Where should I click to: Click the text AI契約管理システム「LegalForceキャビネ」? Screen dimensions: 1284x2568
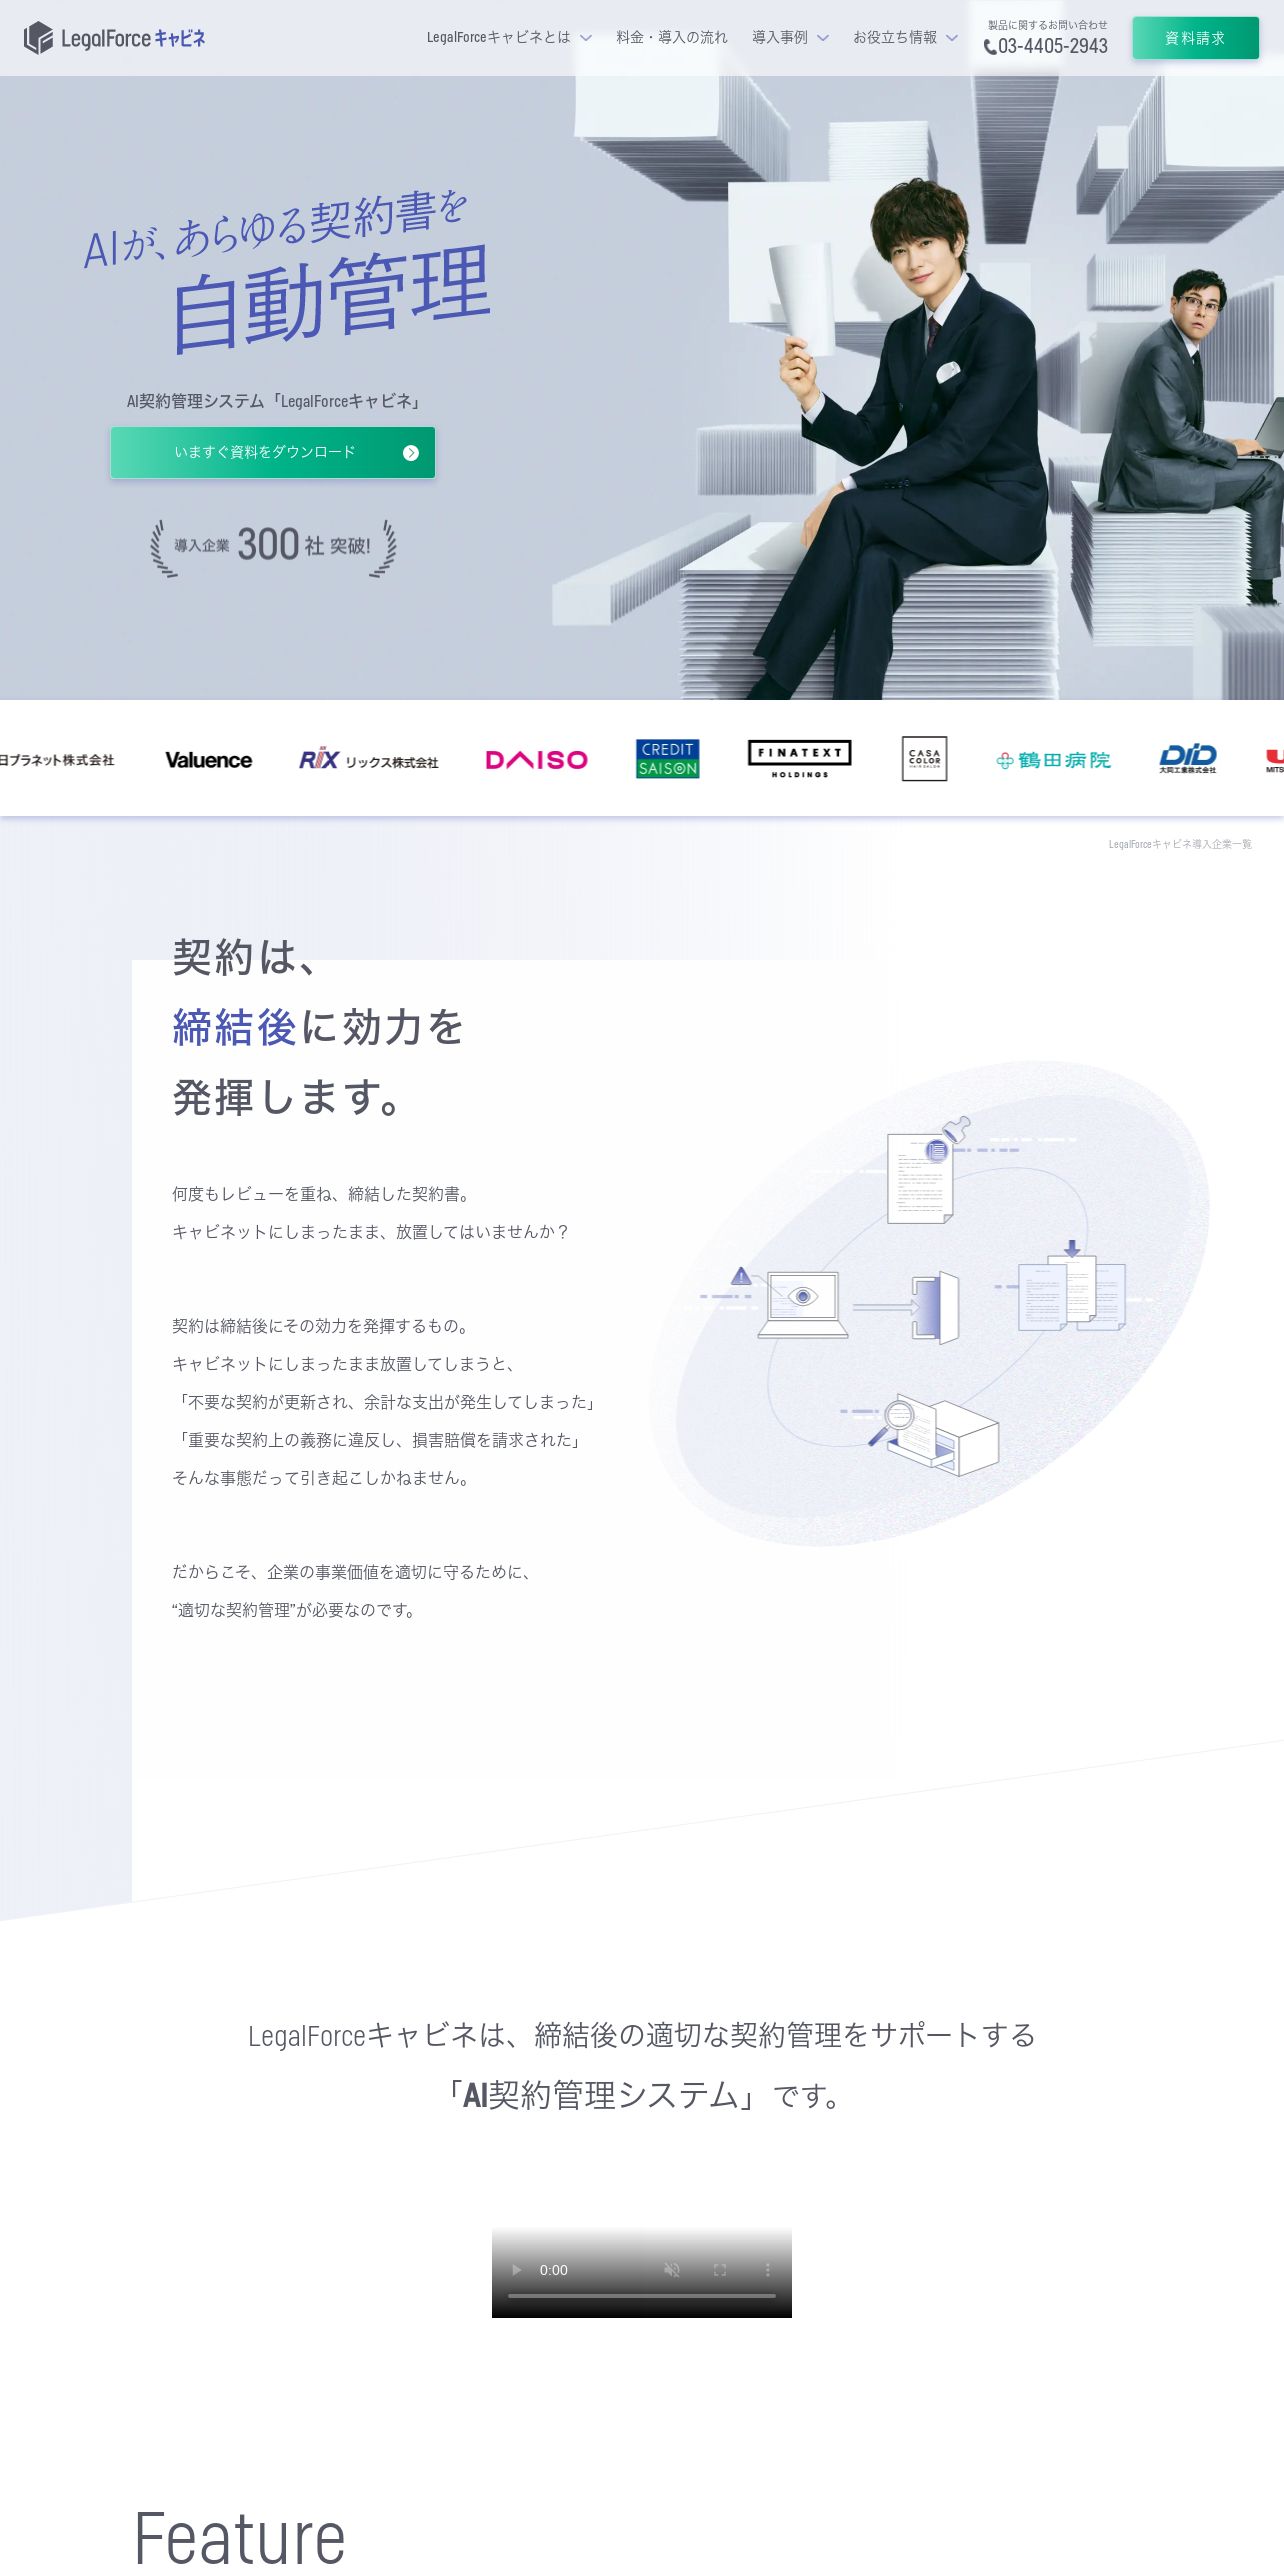point(273,401)
